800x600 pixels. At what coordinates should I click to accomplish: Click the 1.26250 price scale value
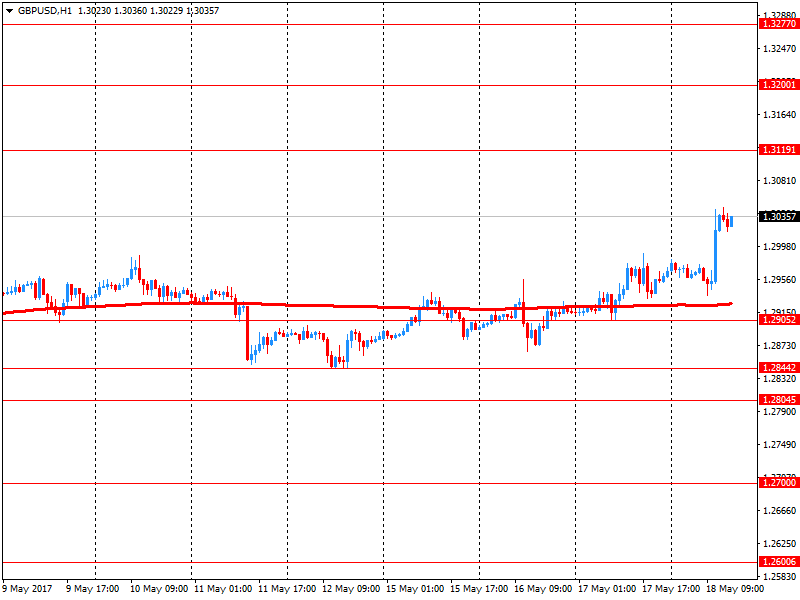[780, 544]
